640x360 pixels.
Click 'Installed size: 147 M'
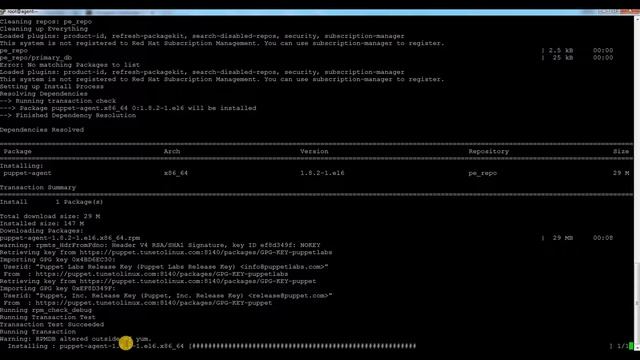tap(42, 224)
